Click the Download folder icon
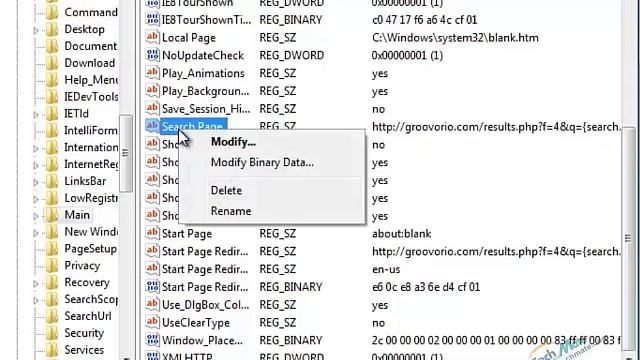Viewport: 640px width, 360px height. (52, 63)
